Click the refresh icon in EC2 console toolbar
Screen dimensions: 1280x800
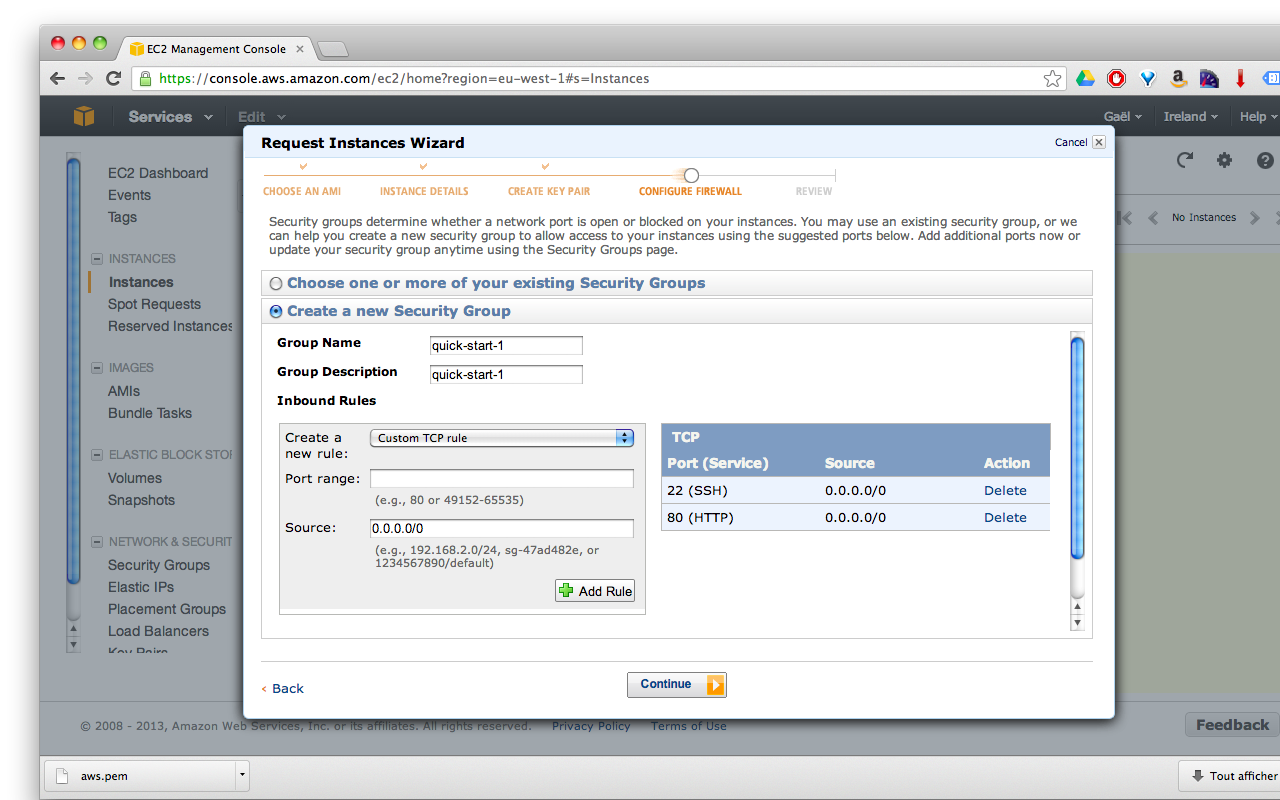point(1184,159)
